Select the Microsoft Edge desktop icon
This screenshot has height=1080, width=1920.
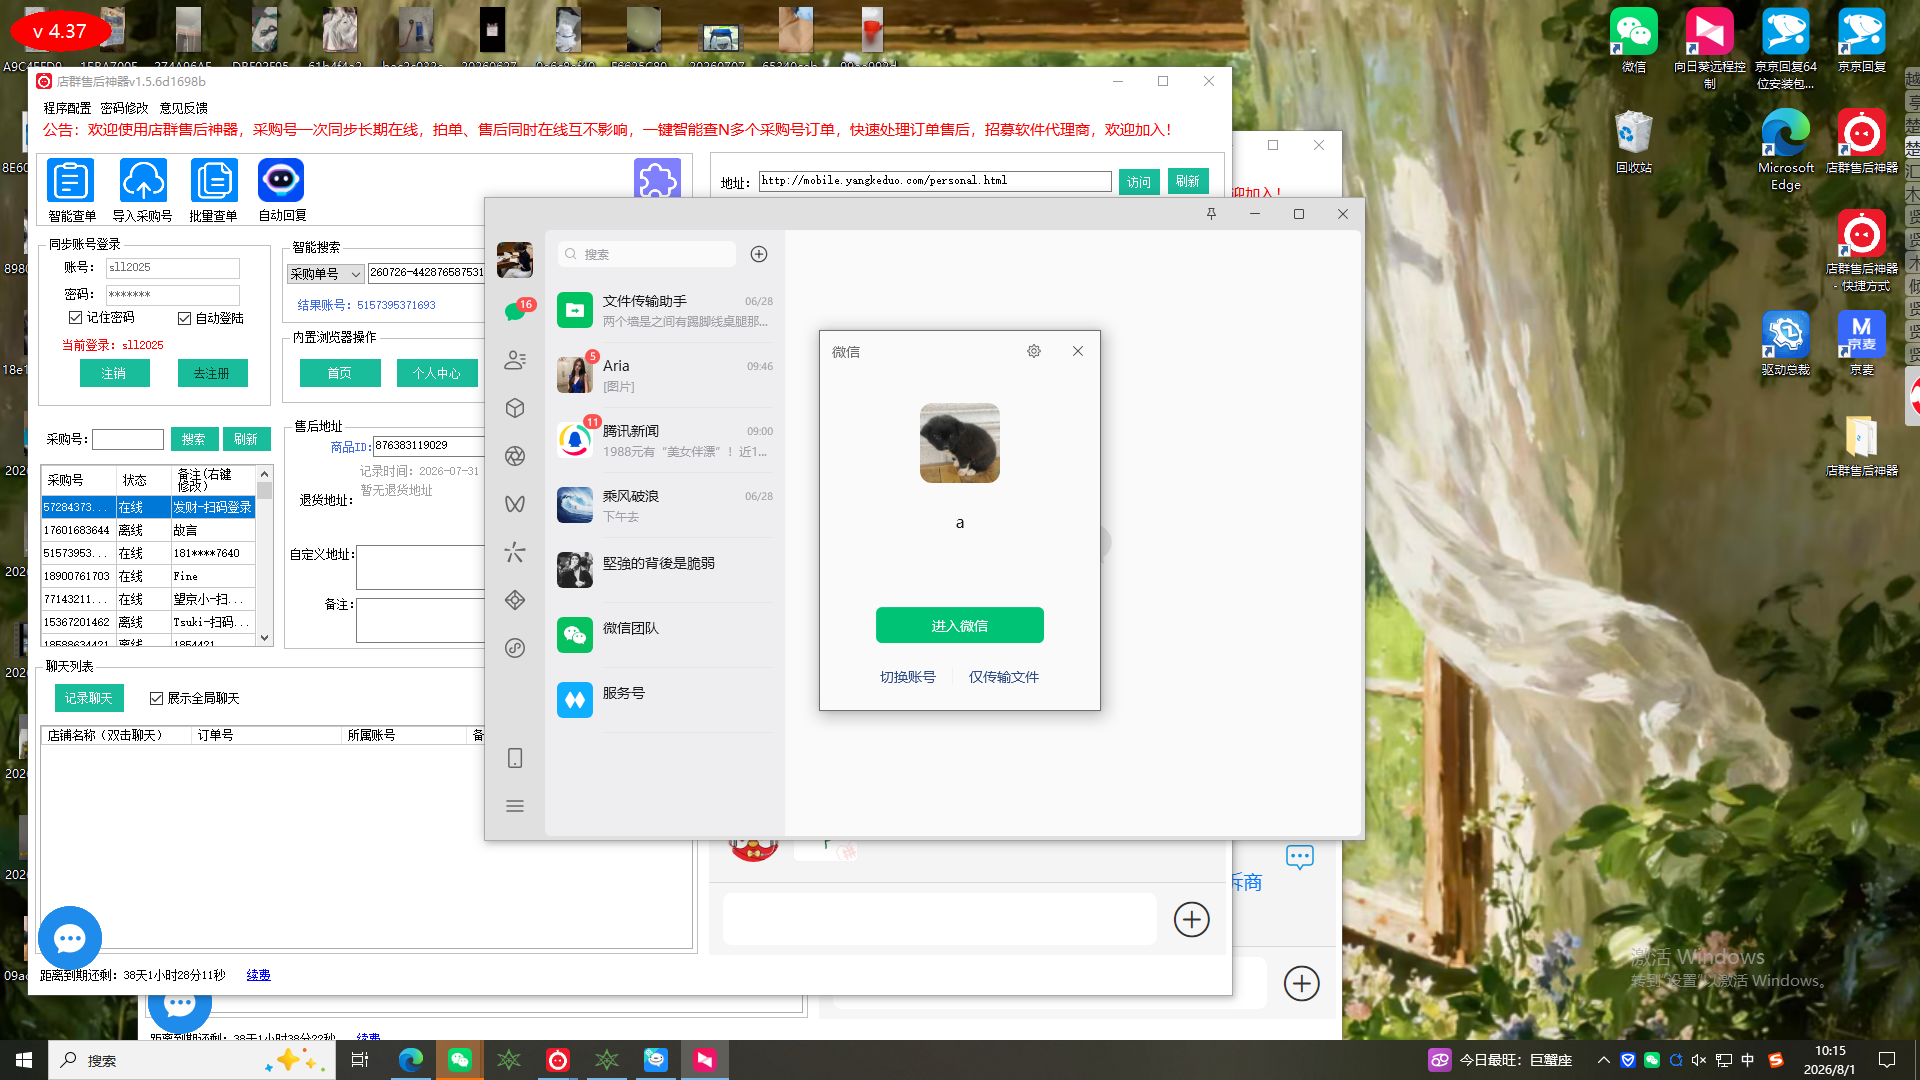[1786, 149]
